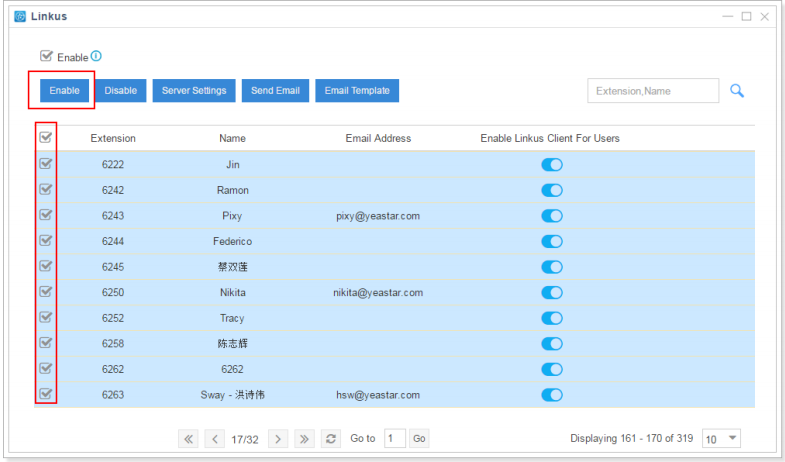Toggle the select-all header checkbox

[x=46, y=138]
